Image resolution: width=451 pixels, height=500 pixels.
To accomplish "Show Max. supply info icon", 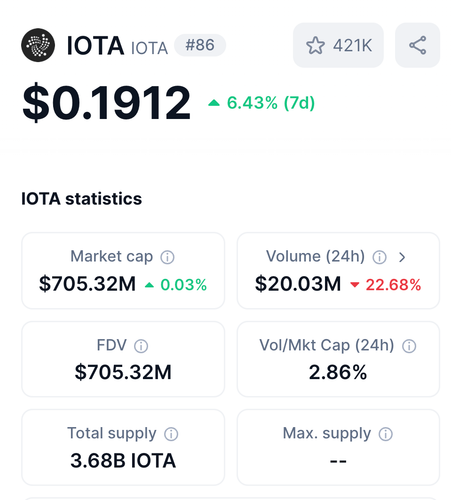I will pyautogui.click(x=386, y=434).
